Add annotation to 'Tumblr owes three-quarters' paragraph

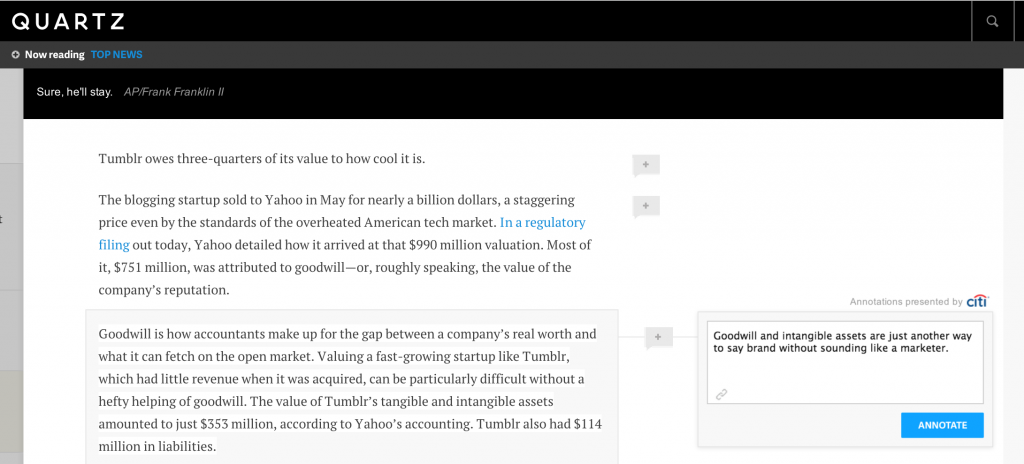(x=646, y=165)
